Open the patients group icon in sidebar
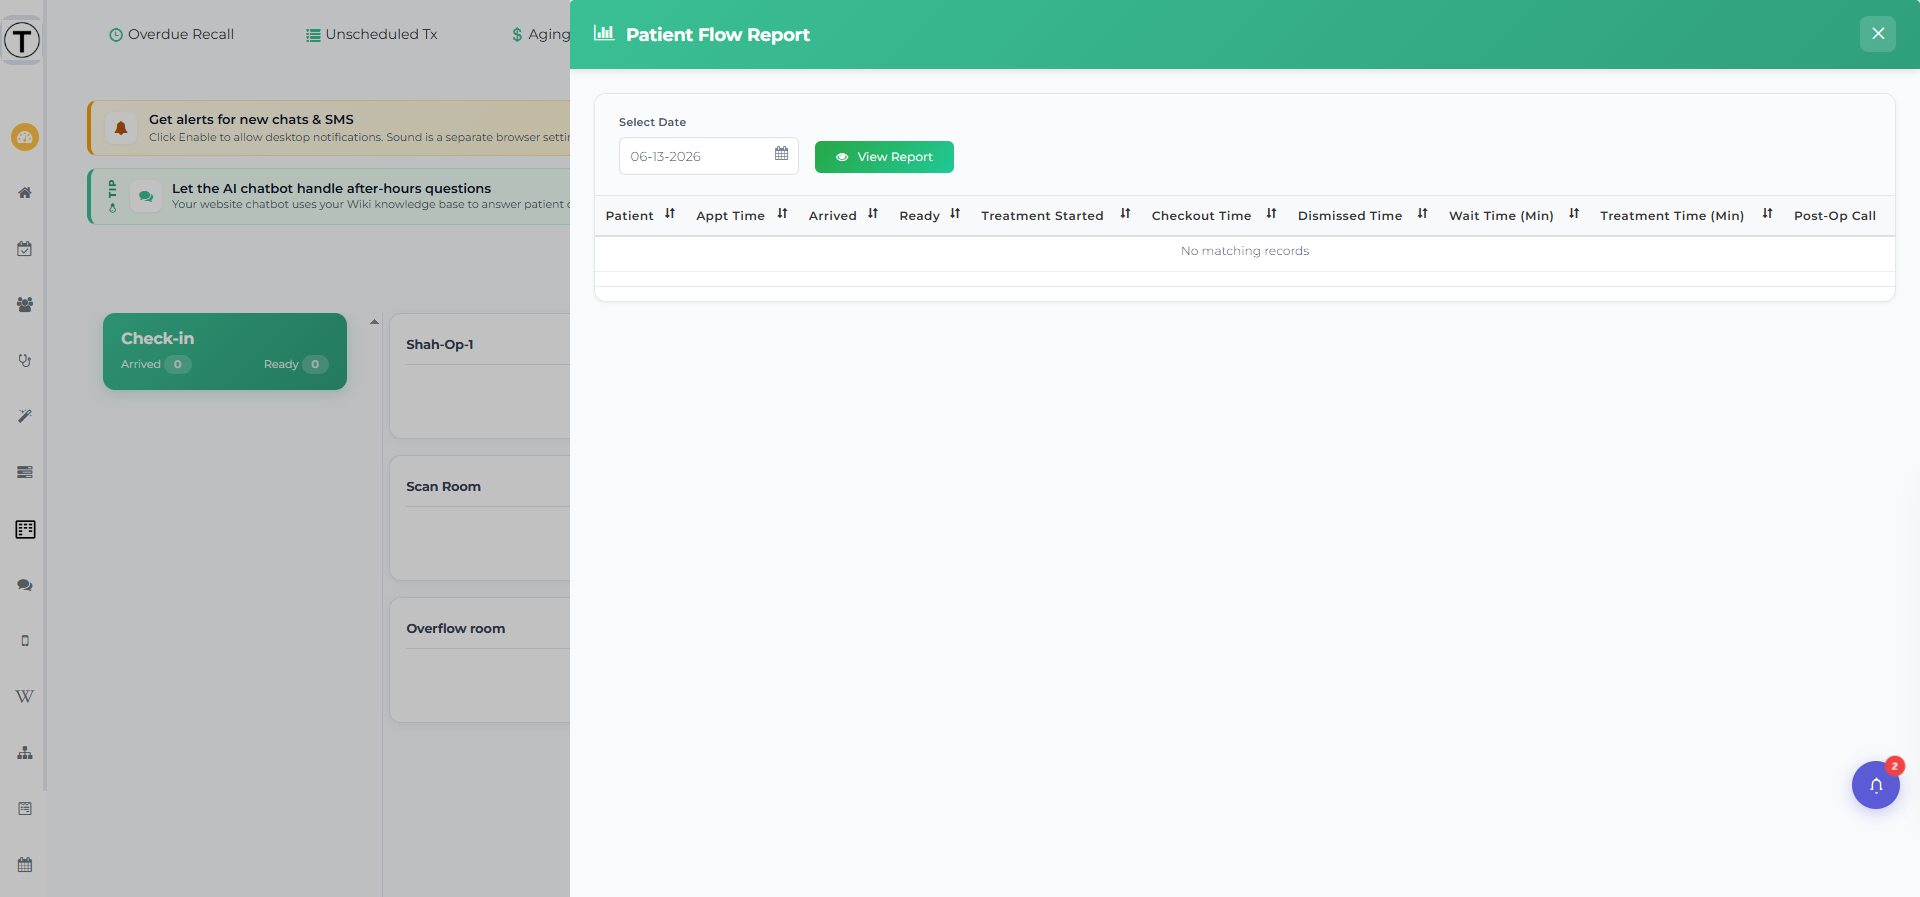Viewport: 1920px width, 897px height. coord(25,304)
